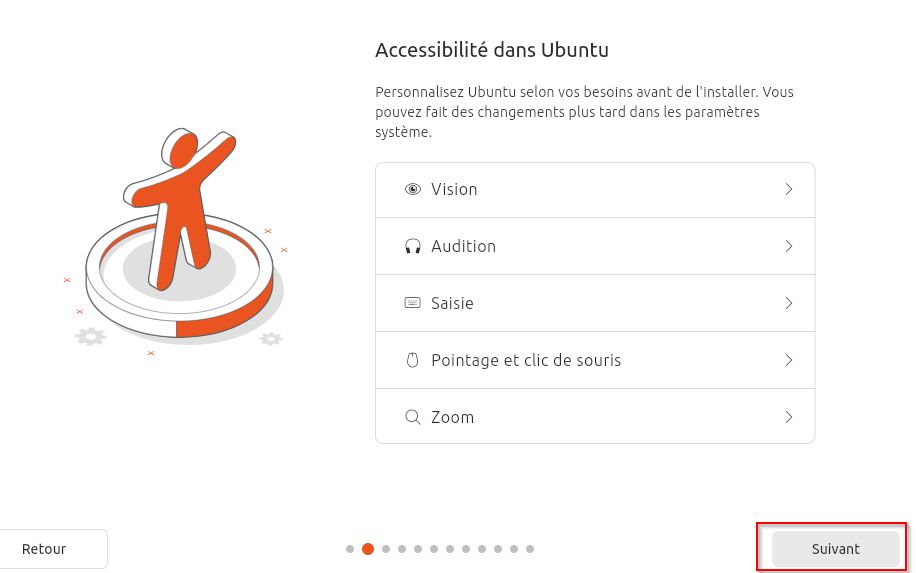Click the first grey page indicator dot
This screenshot has width=916, height=573.
[350, 549]
